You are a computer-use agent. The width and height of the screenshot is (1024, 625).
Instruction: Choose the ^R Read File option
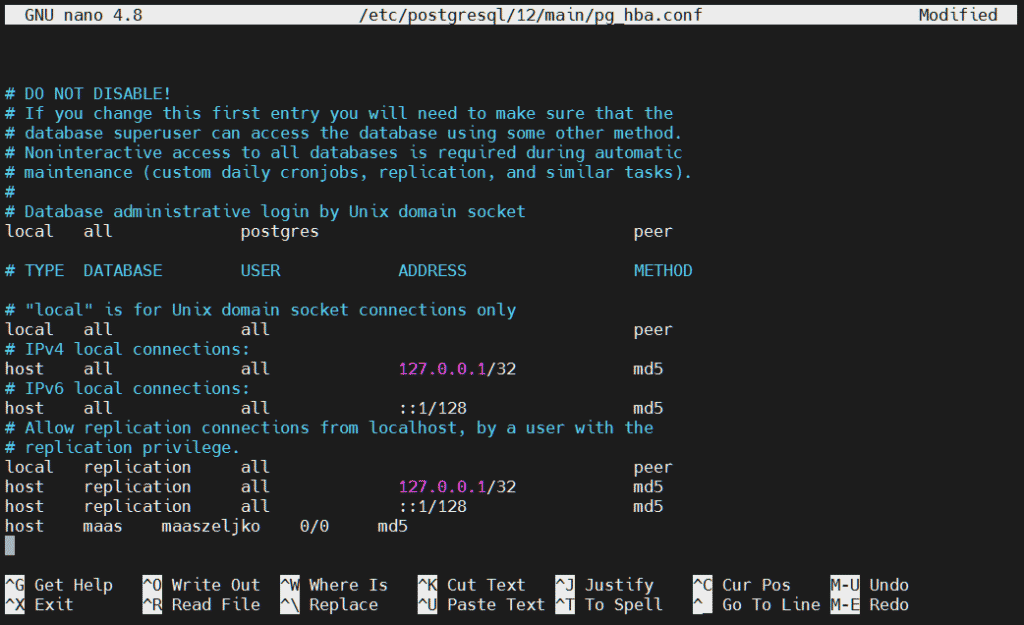(x=200, y=604)
